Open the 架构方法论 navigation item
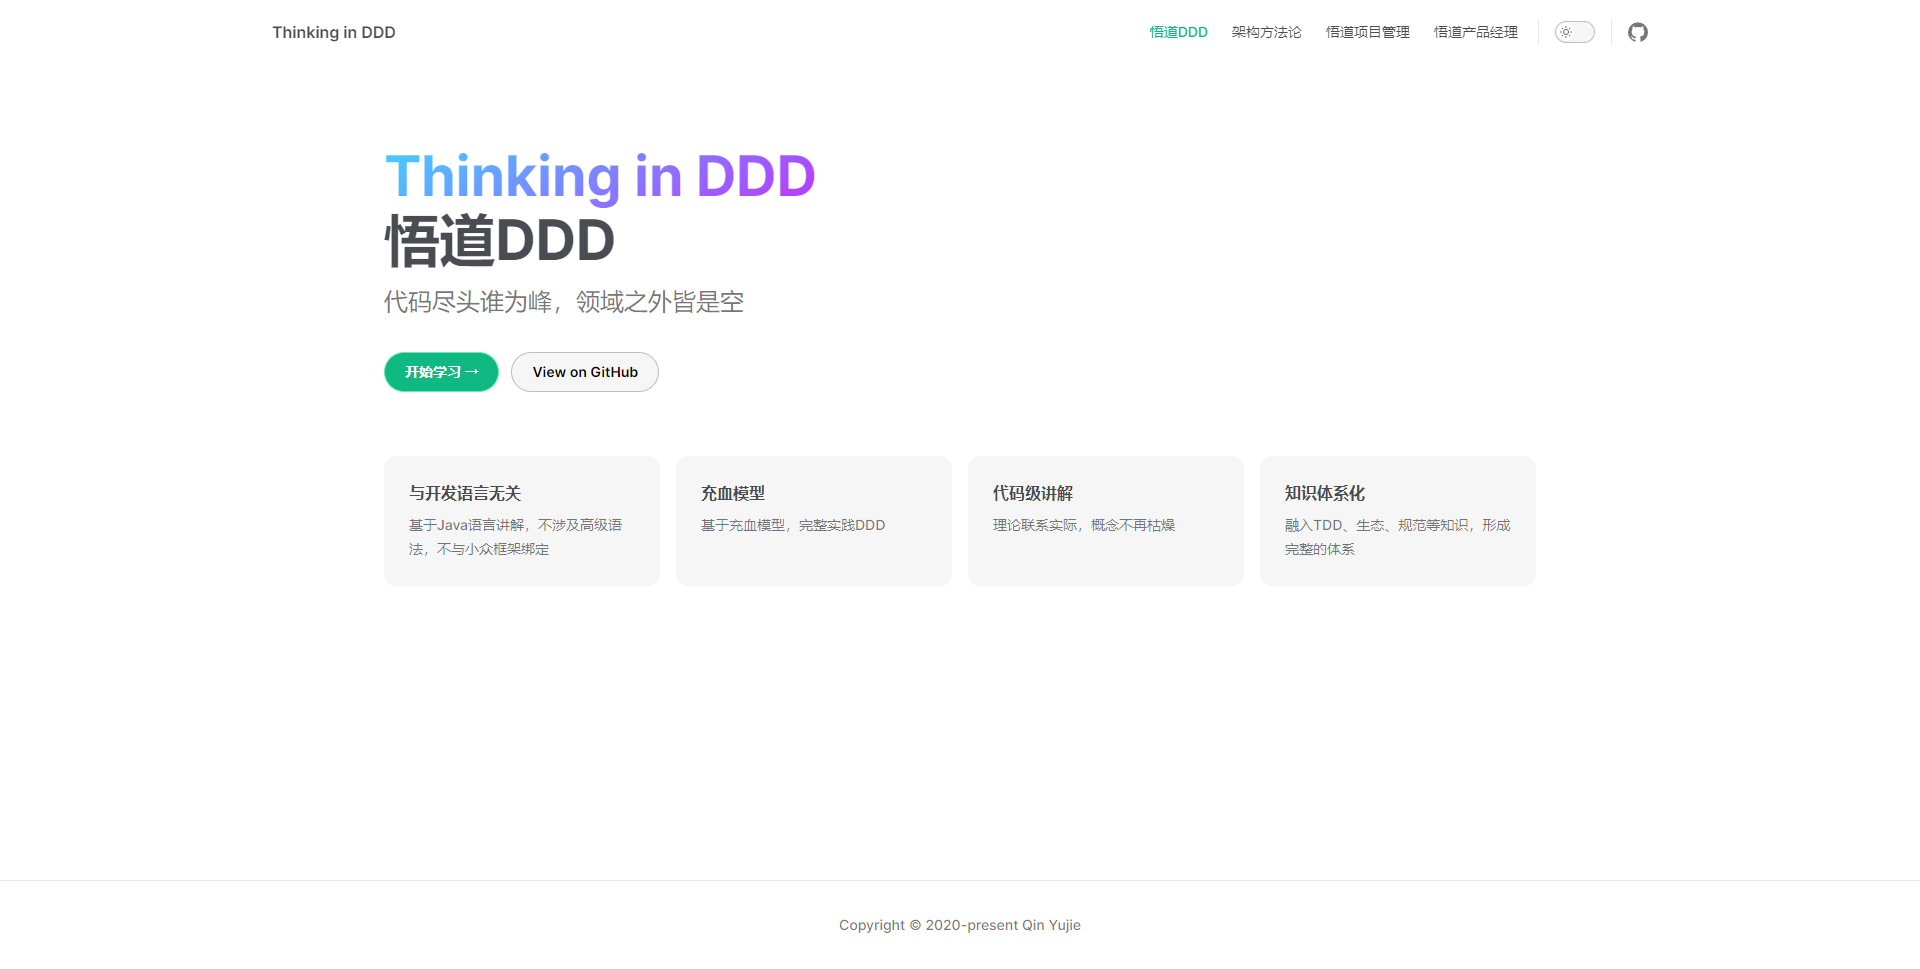The width and height of the screenshot is (1920, 969). (x=1266, y=32)
